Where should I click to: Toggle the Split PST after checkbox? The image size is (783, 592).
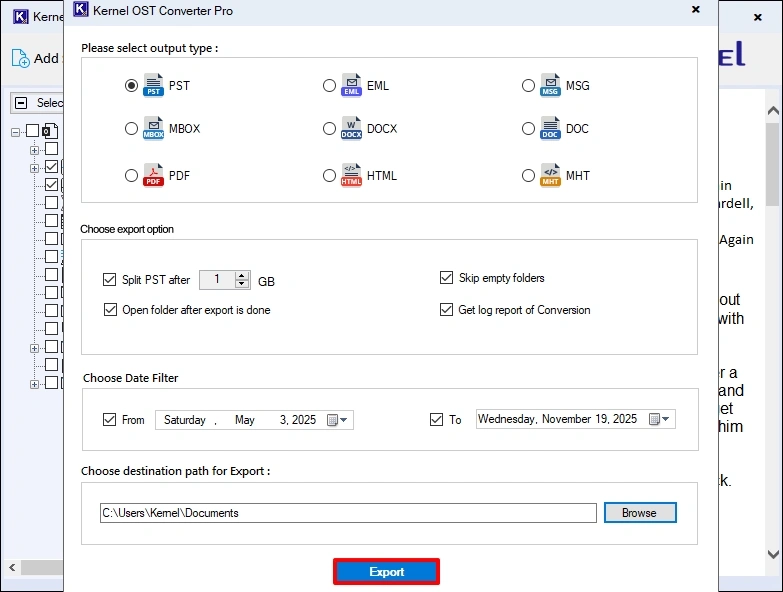pos(109,280)
